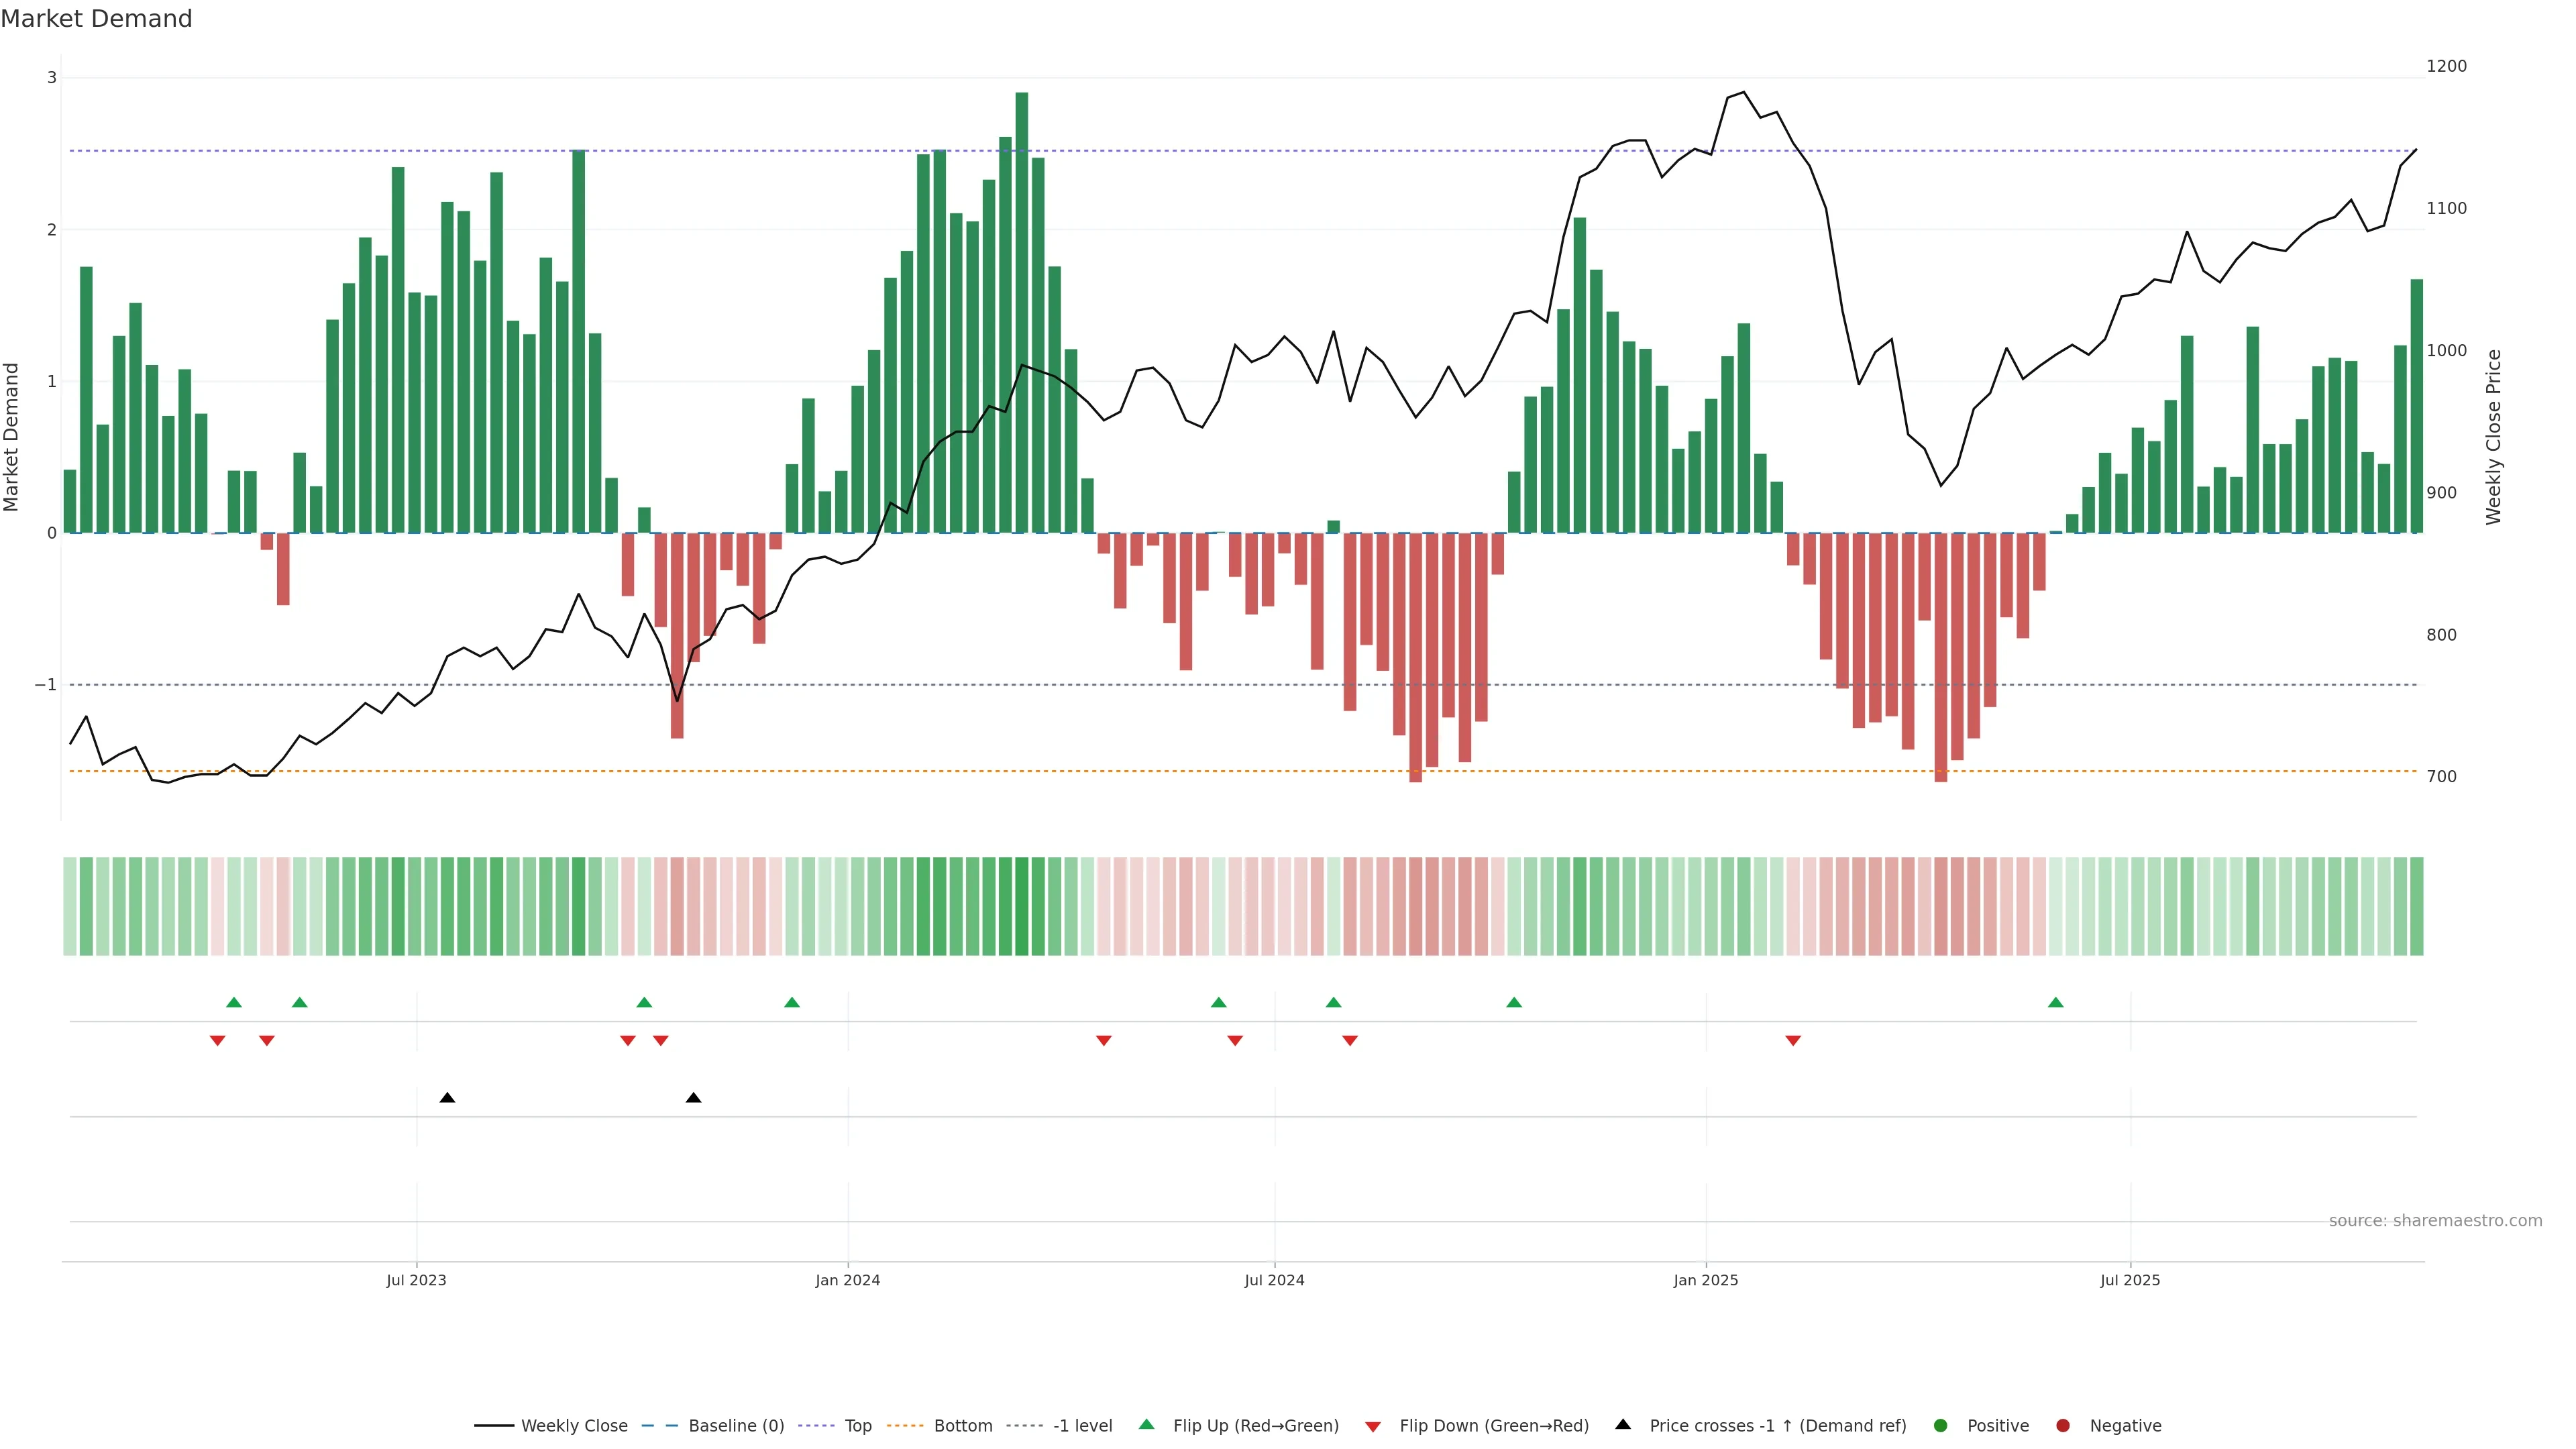Click the red flip-down marker after Jan 2025
The width and height of the screenshot is (2576, 1449).
click(1792, 1041)
